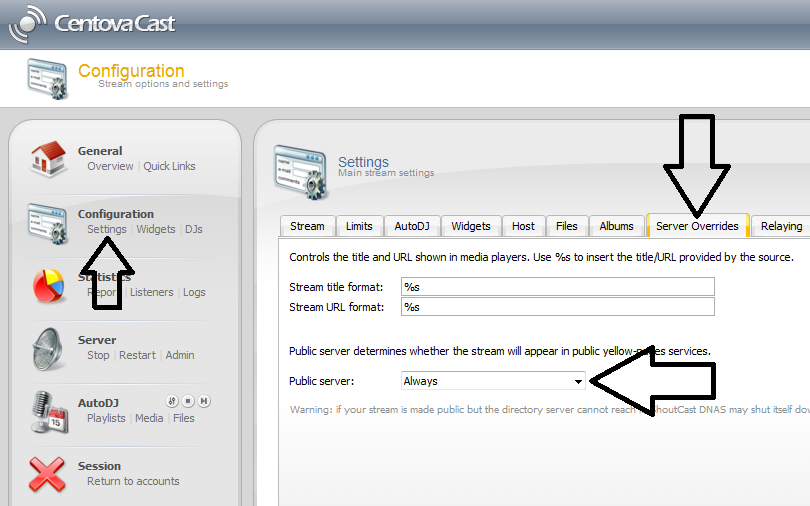
Task: Click the Server satellite dish icon
Action: click(x=48, y=350)
